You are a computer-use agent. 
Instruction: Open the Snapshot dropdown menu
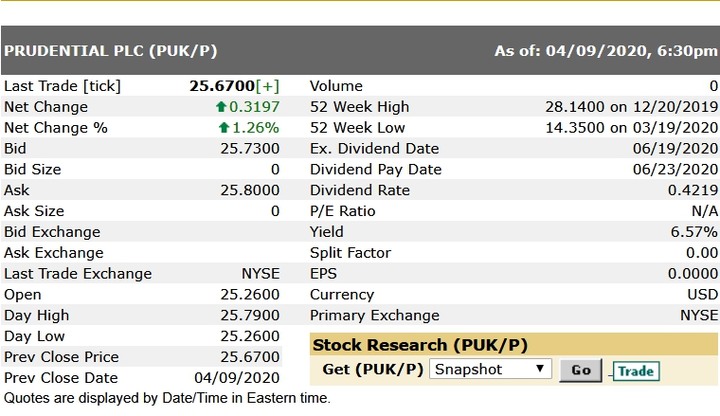[490, 369]
